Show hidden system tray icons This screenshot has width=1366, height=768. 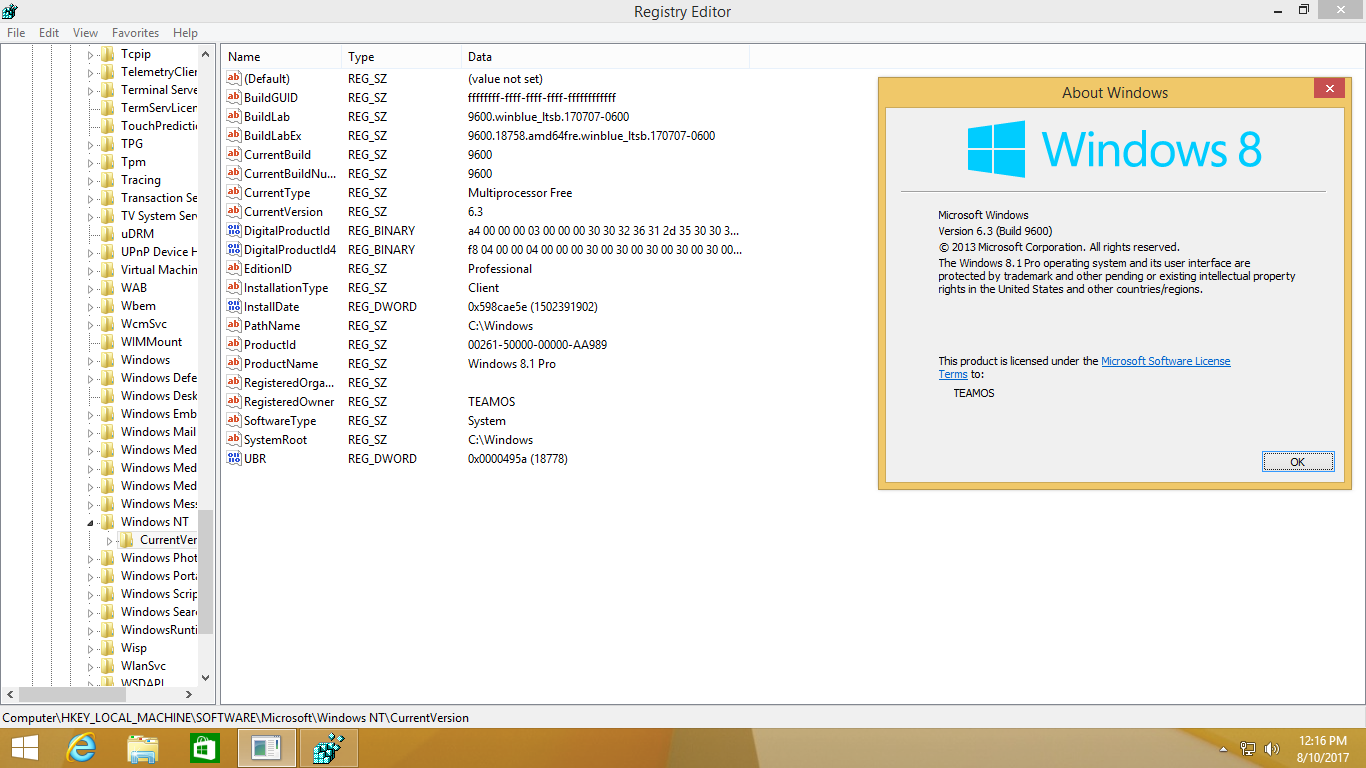click(x=1223, y=749)
